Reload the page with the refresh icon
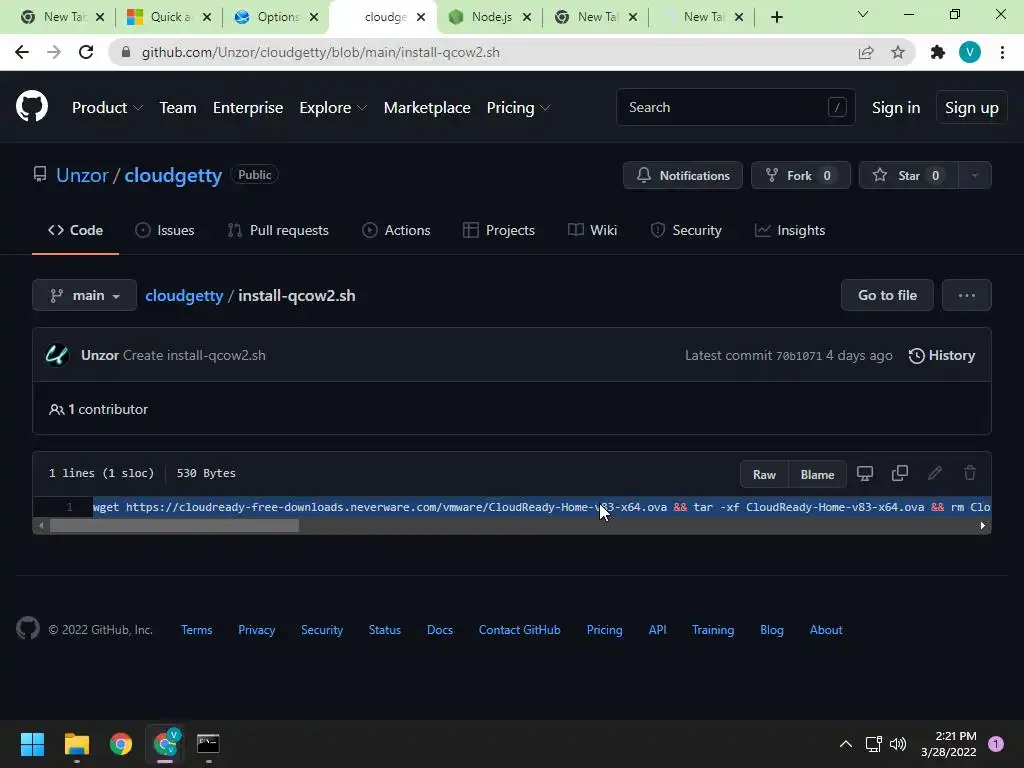This screenshot has height=768, width=1024. tap(86, 52)
